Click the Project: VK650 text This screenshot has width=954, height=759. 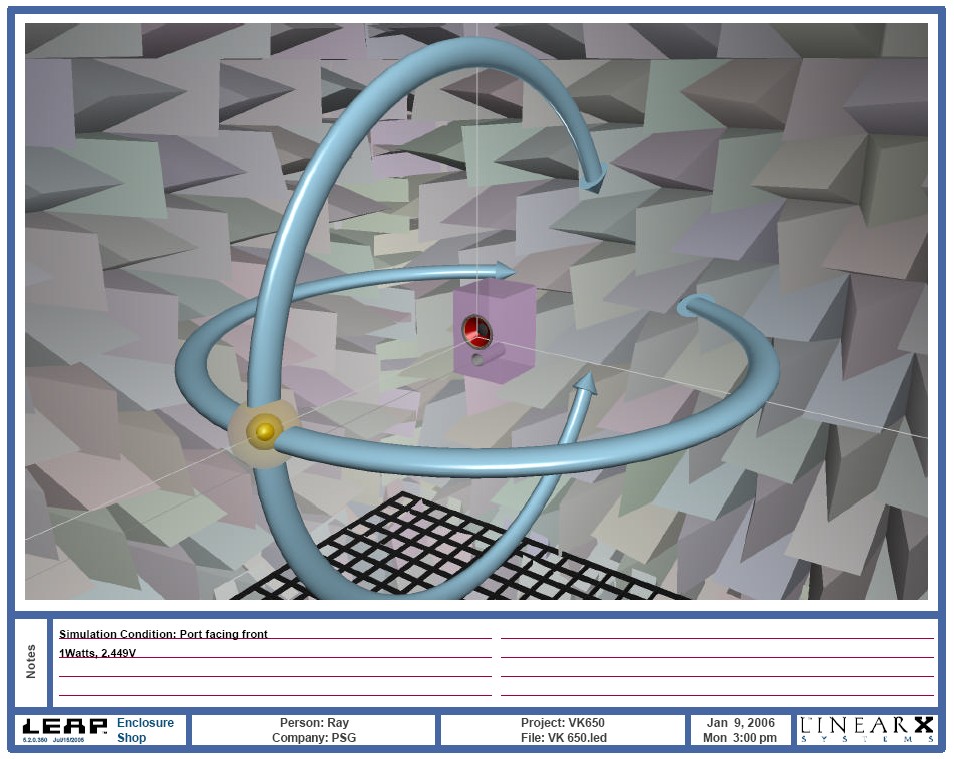[x=562, y=723]
